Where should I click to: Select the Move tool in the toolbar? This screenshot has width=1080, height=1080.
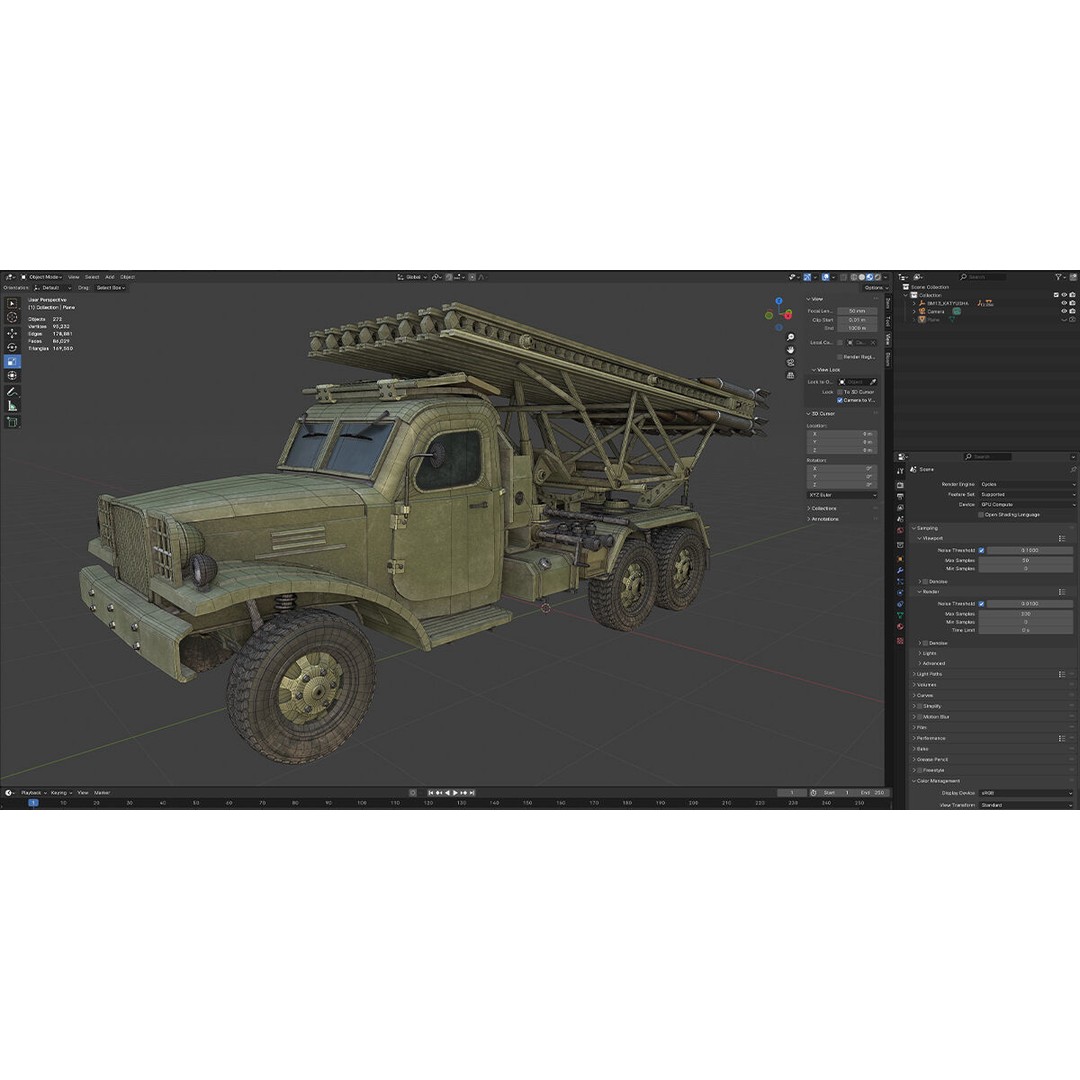tap(12, 332)
